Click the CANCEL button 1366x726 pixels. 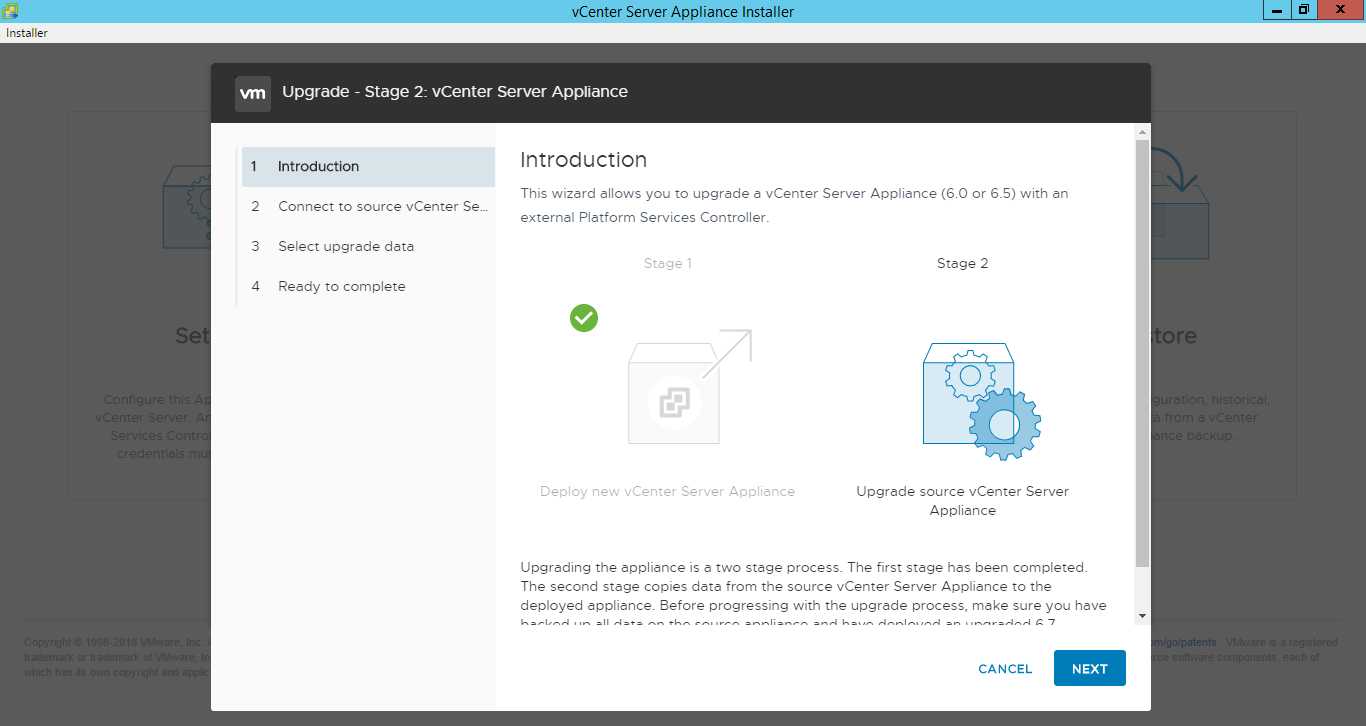(x=1004, y=668)
